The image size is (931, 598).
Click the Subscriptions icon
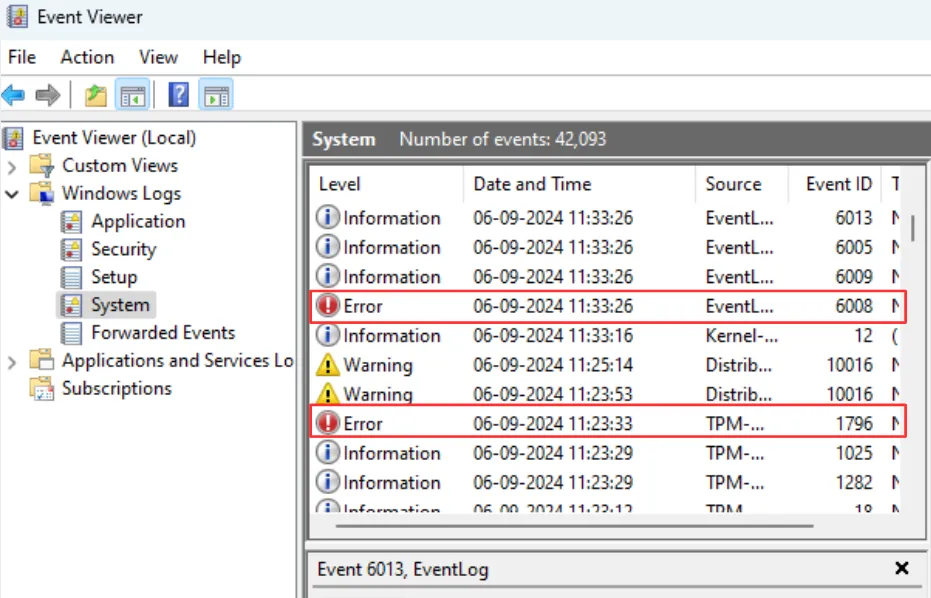click(43, 388)
